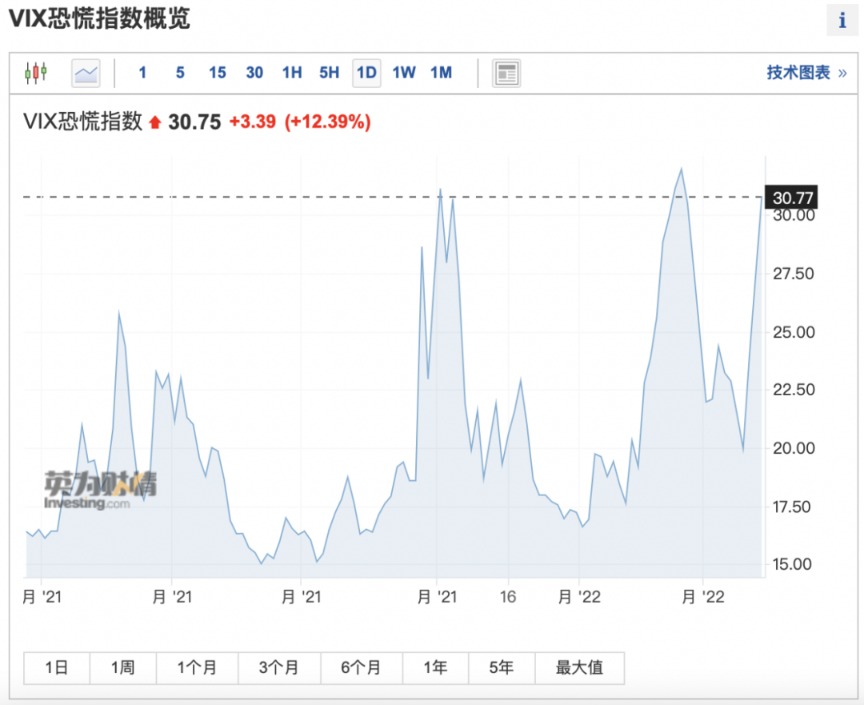Choose the 30-minute interval

pos(254,73)
